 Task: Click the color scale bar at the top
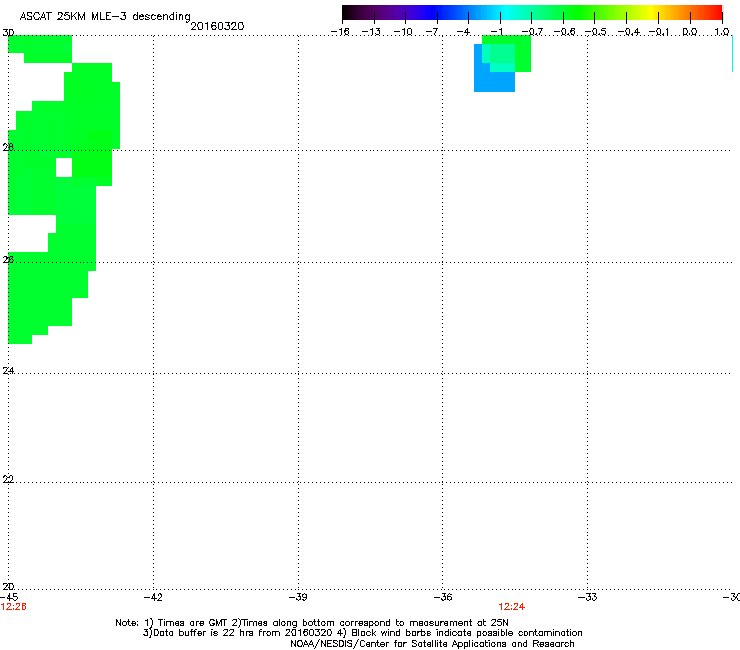coord(532,12)
